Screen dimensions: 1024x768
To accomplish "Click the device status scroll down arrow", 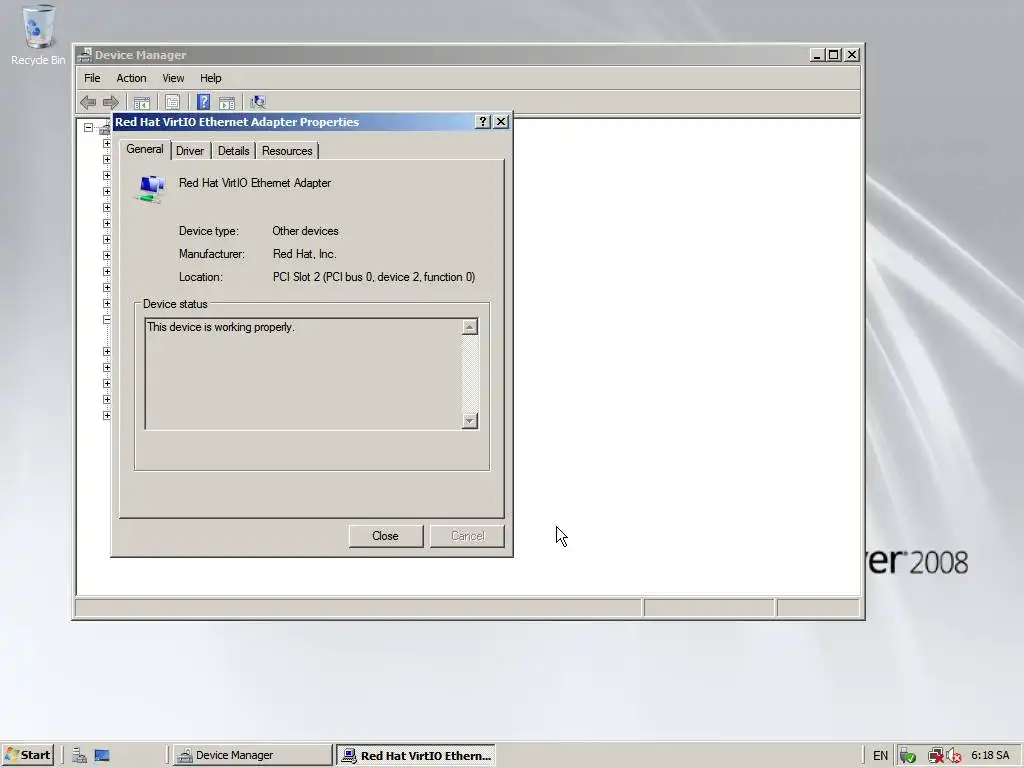I will [x=470, y=421].
